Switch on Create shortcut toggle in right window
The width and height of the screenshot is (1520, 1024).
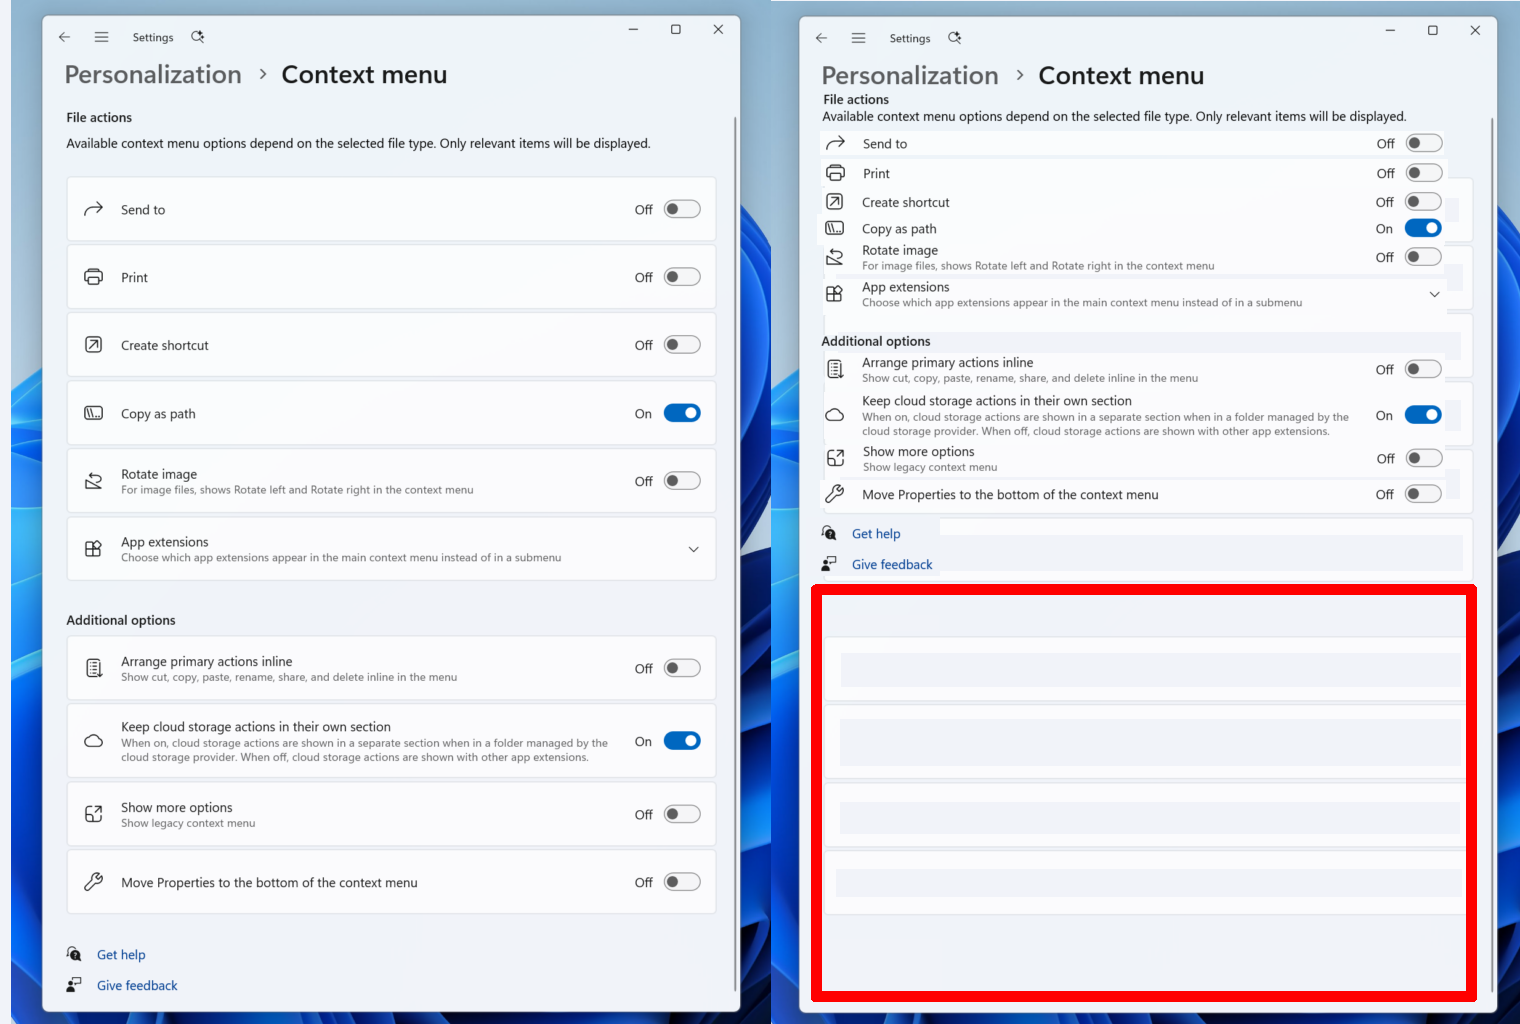coord(1423,201)
